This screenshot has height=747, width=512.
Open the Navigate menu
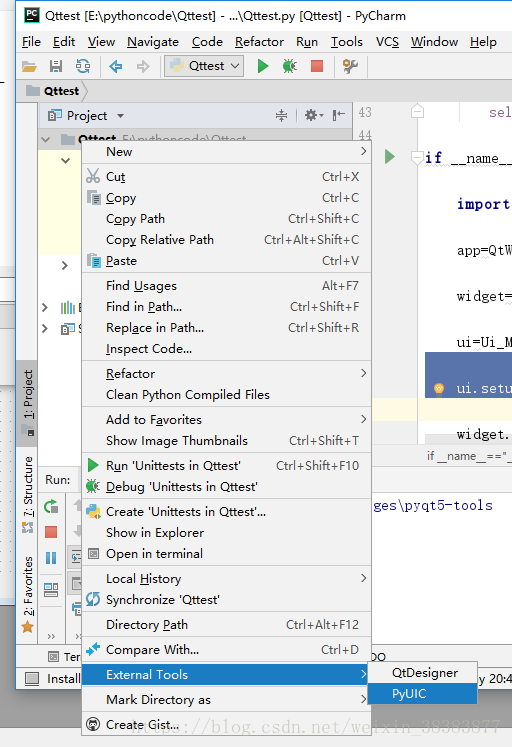(153, 42)
